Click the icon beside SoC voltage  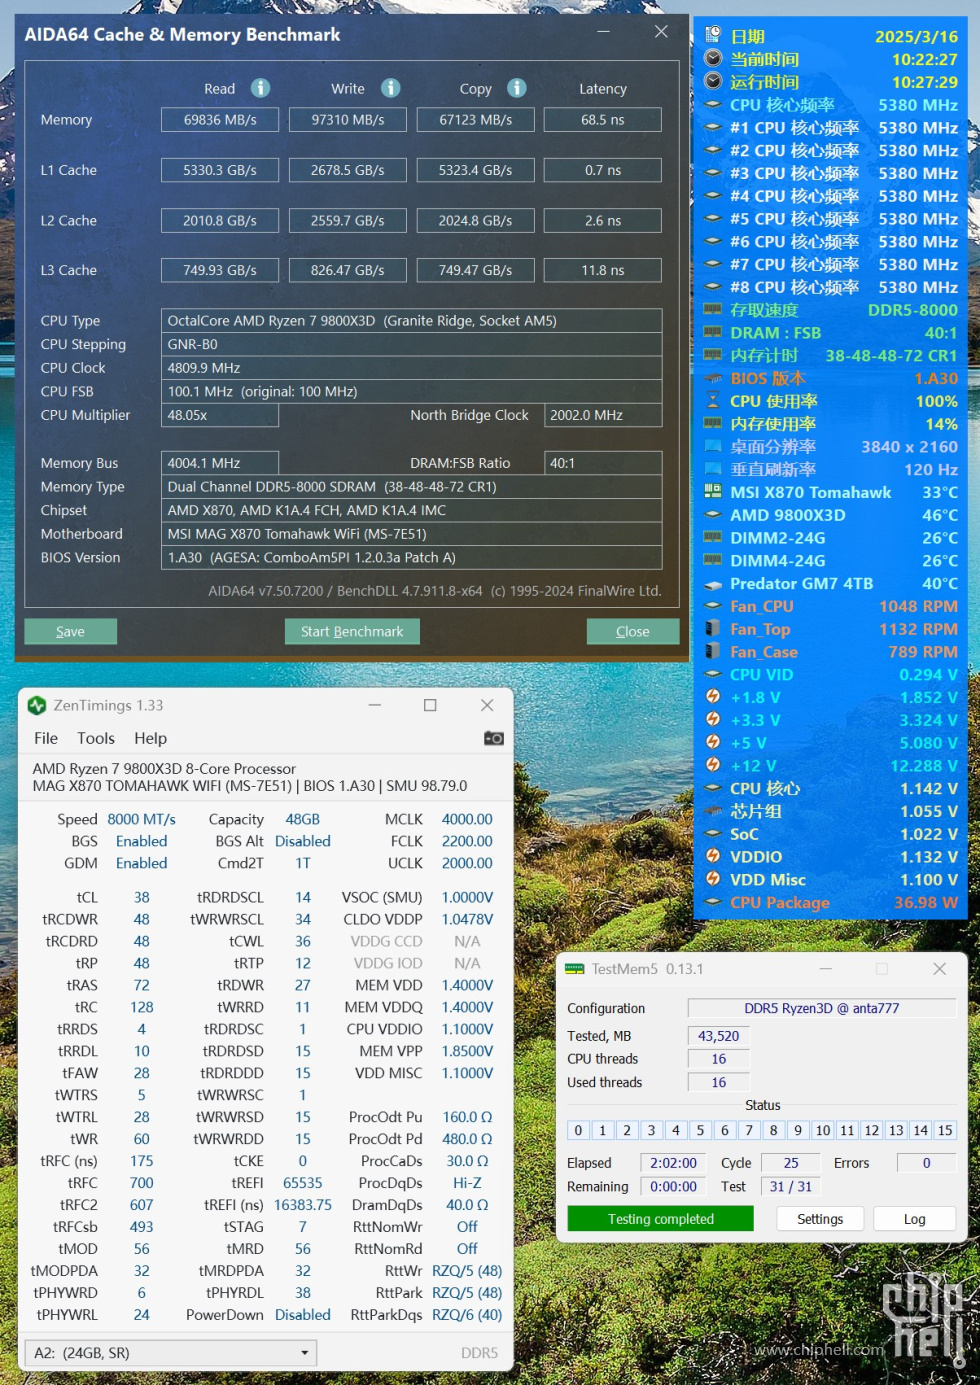pyautogui.click(x=713, y=833)
